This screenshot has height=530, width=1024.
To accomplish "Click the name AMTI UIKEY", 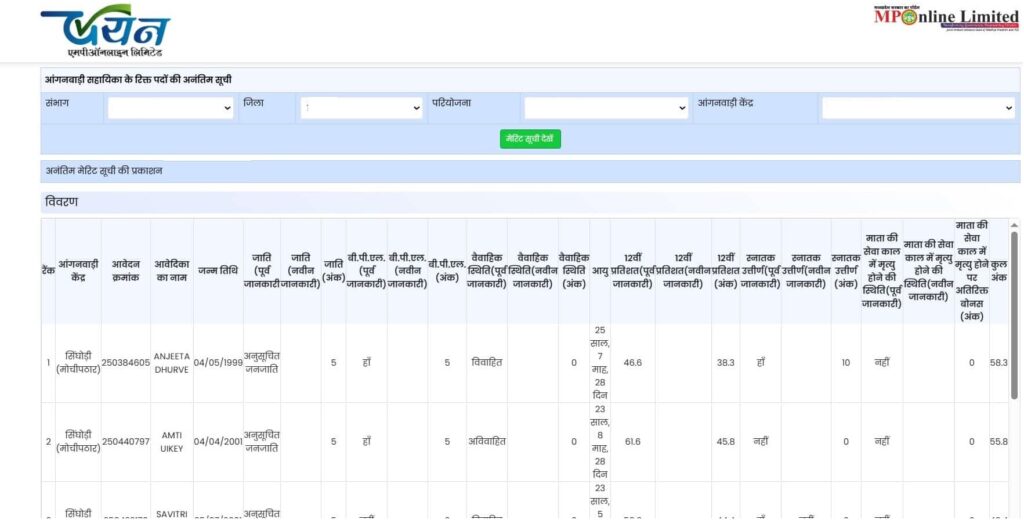I will pos(172,441).
